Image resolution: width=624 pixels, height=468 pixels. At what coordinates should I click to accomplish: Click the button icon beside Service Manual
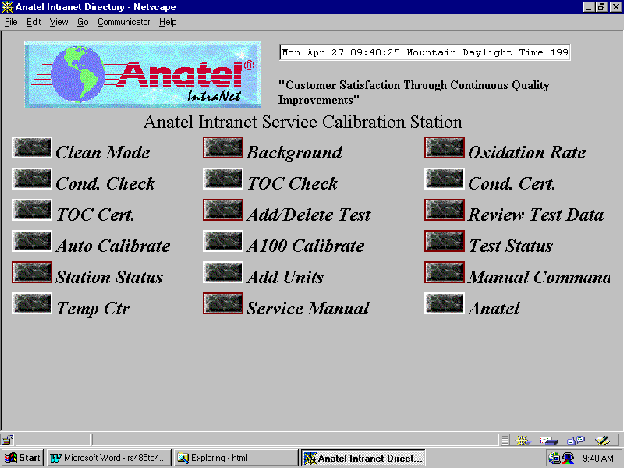coord(223,303)
